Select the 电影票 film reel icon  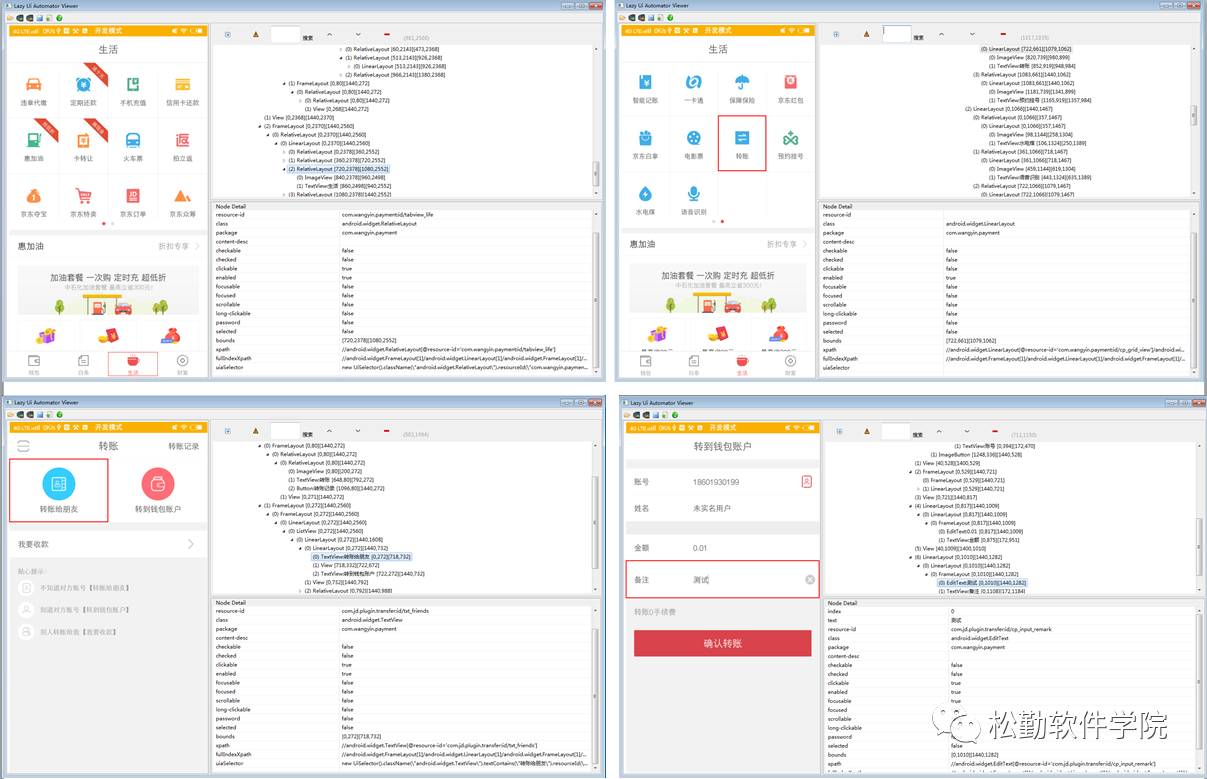(694, 138)
